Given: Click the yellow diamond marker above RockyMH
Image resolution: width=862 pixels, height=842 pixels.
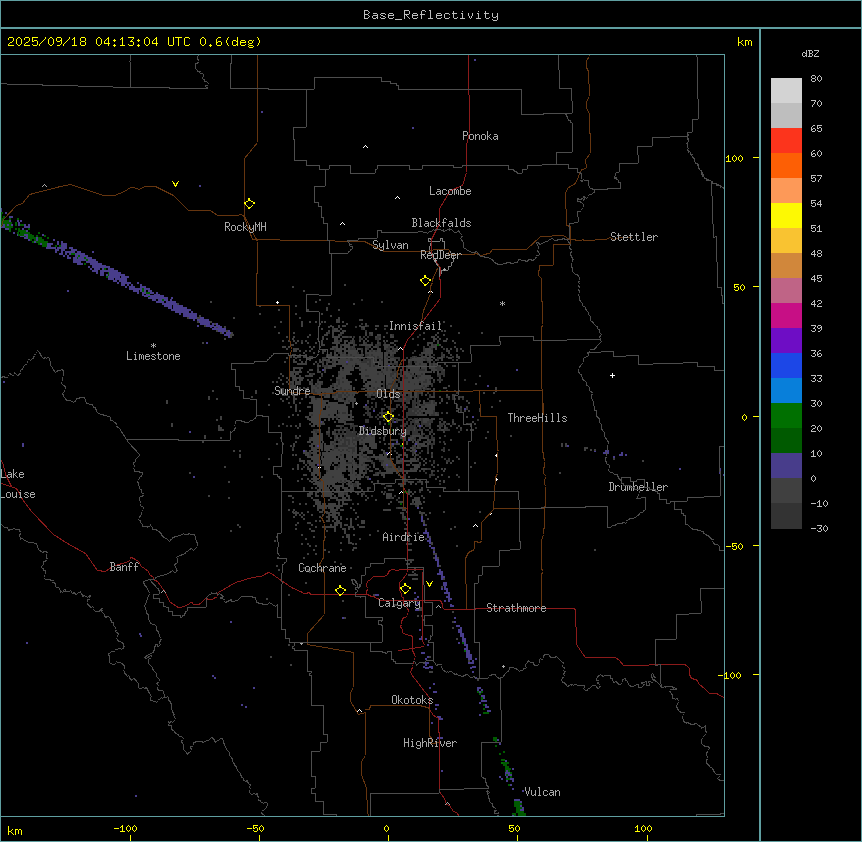Looking at the screenshot, I should (249, 203).
